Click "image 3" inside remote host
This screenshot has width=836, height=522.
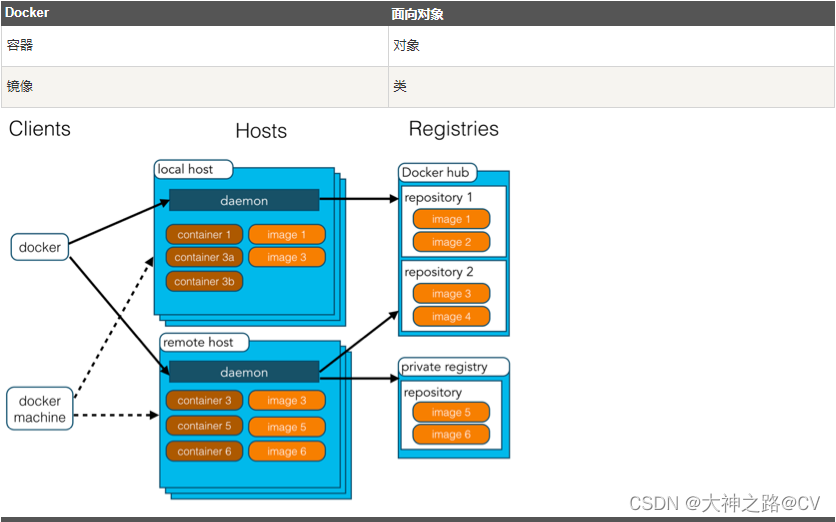pyautogui.click(x=287, y=400)
